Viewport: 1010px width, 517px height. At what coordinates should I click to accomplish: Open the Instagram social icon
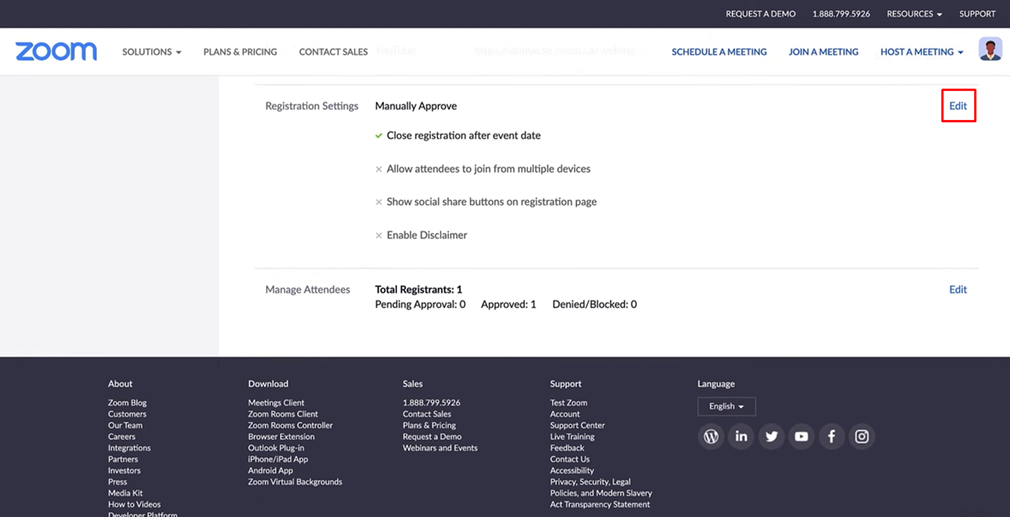point(861,436)
